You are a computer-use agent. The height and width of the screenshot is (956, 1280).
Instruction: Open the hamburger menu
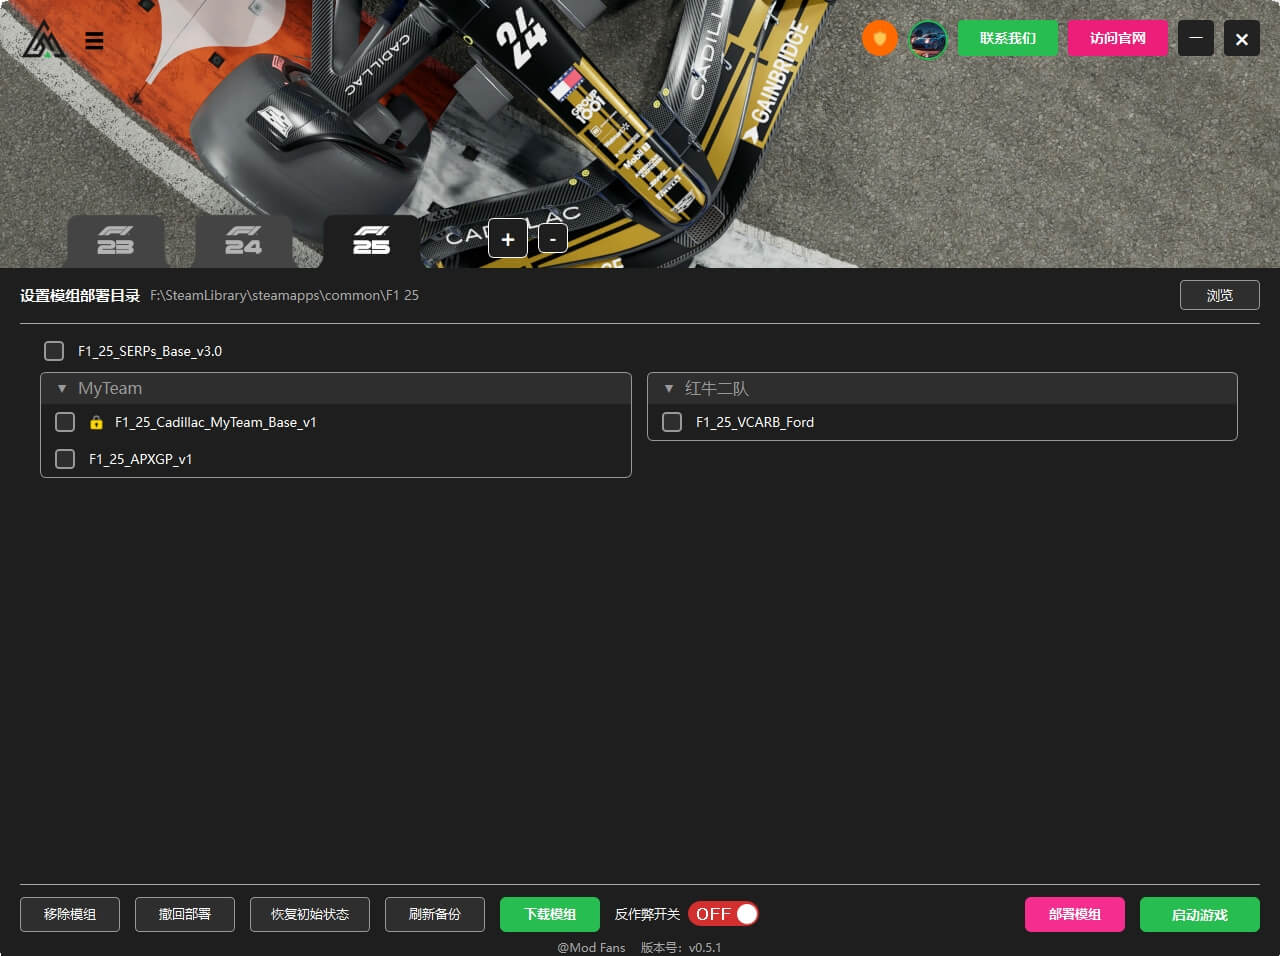tap(94, 41)
